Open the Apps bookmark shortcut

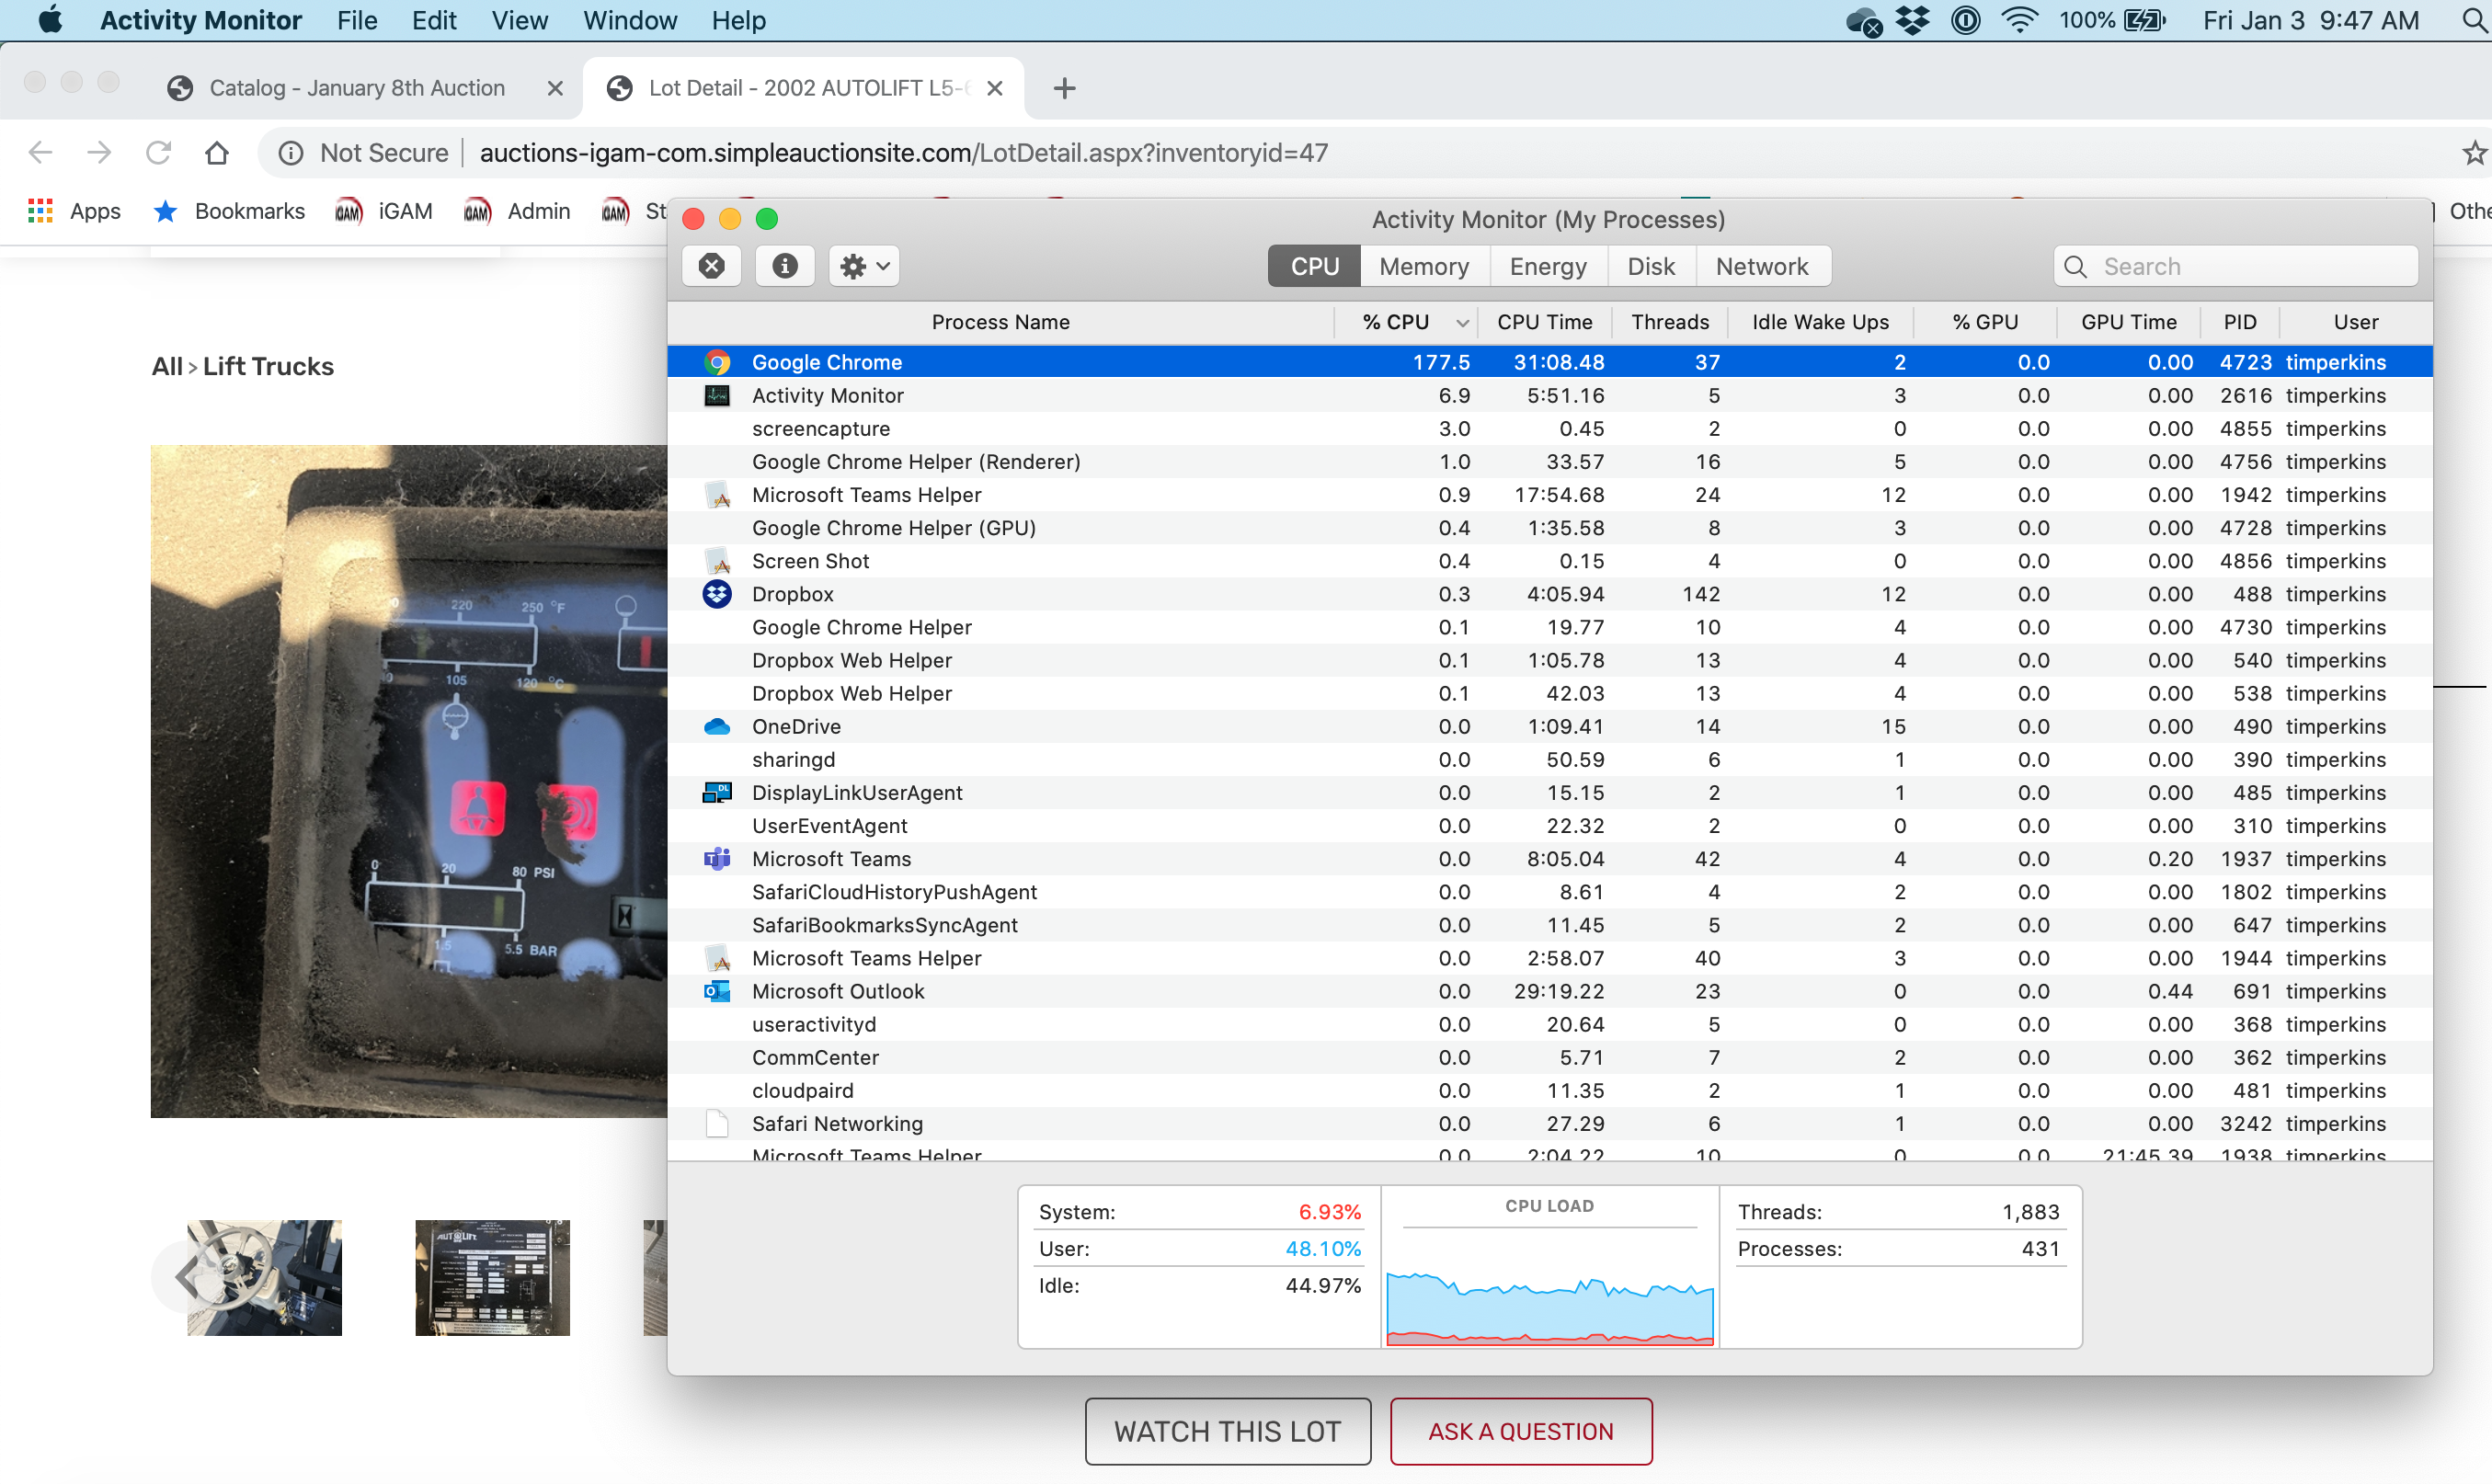(x=75, y=211)
